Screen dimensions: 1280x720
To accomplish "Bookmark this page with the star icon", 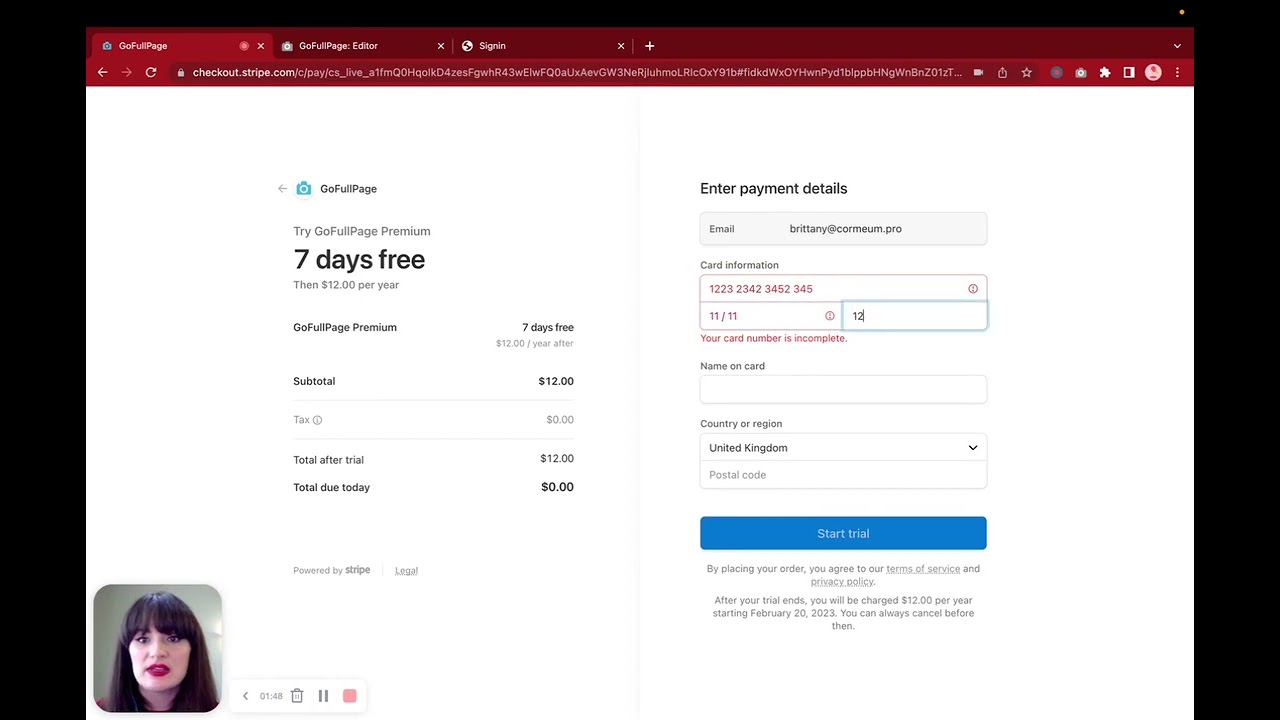I will [1026, 72].
